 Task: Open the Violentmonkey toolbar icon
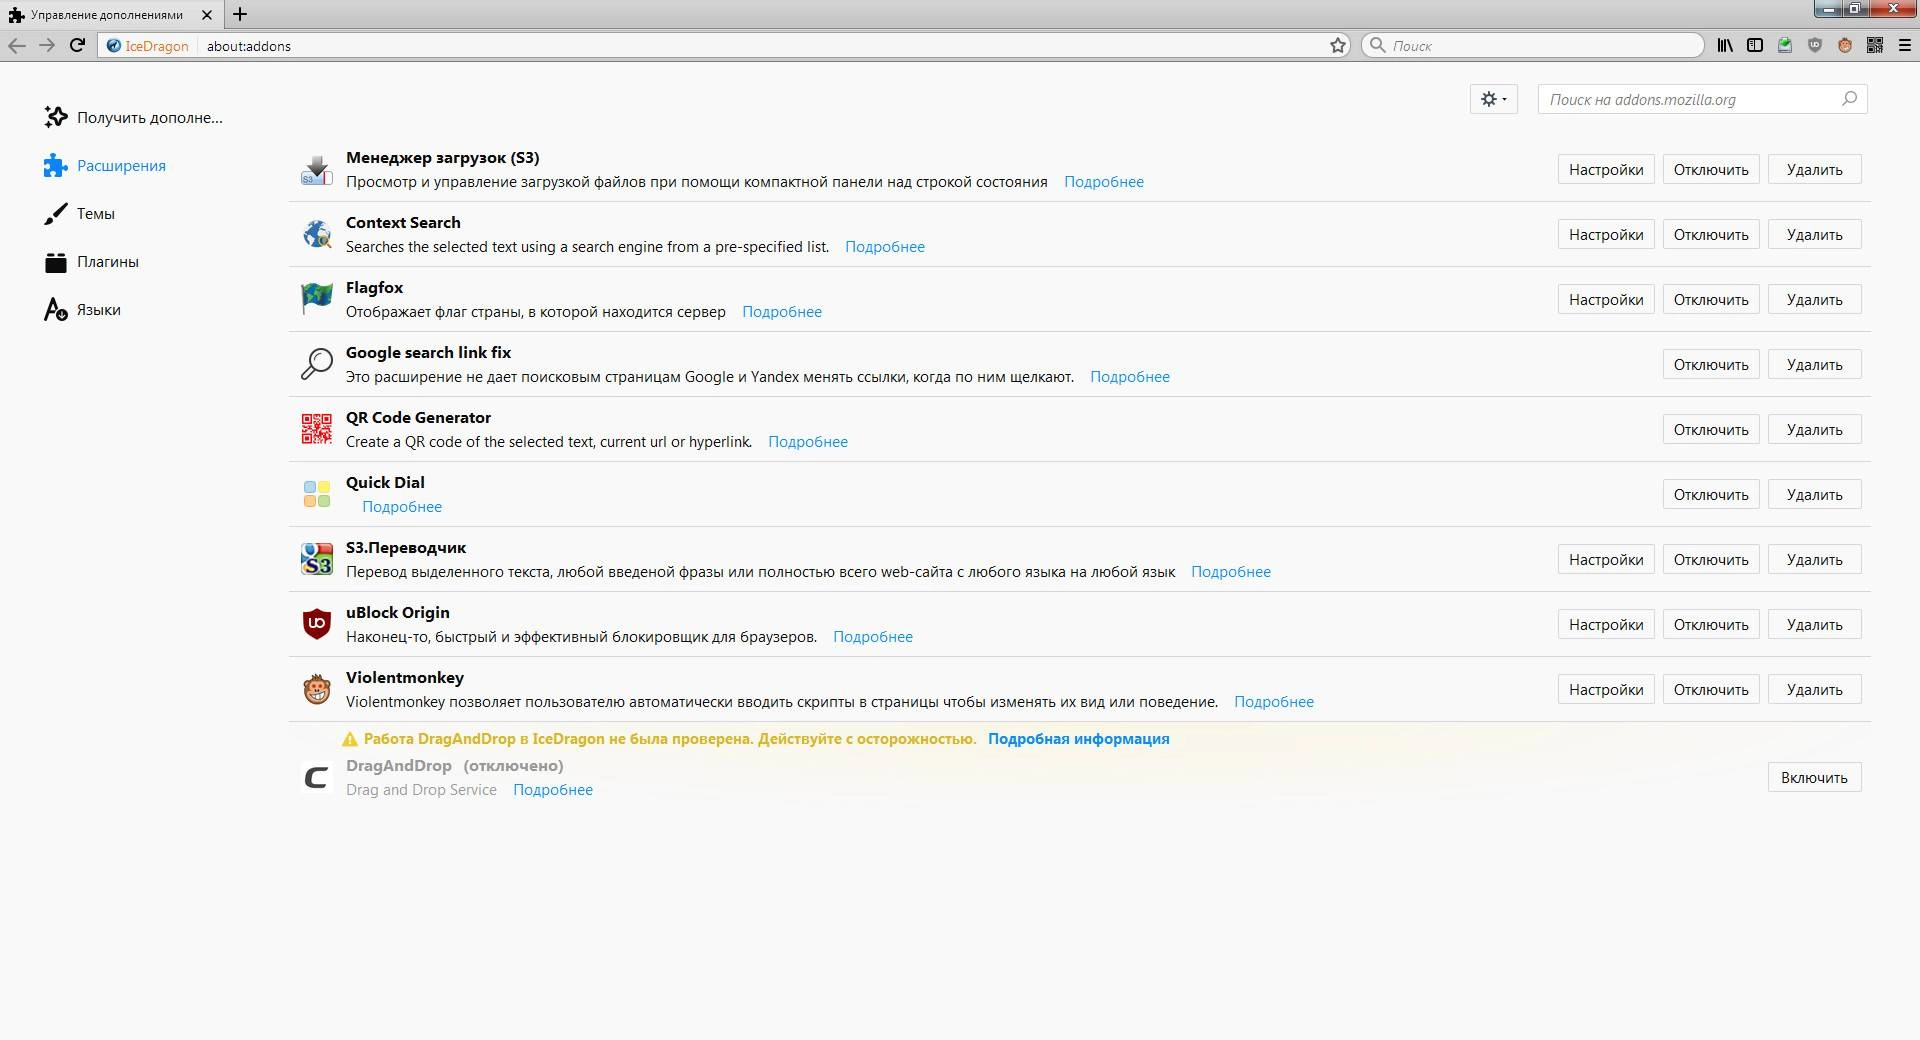pos(1845,45)
